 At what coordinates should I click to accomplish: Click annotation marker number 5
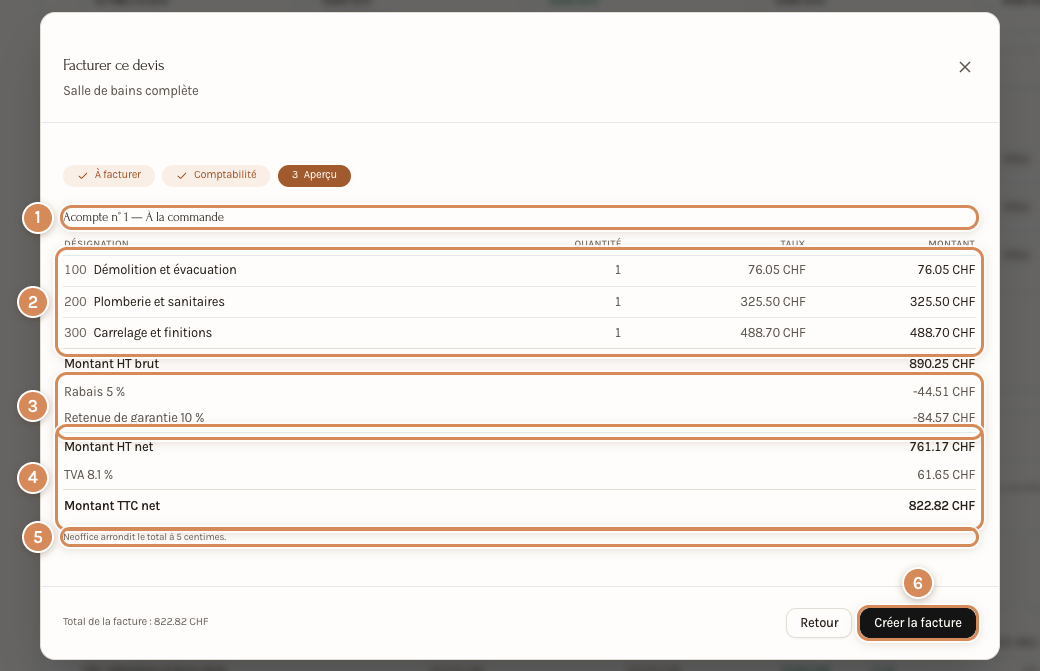tap(38, 537)
